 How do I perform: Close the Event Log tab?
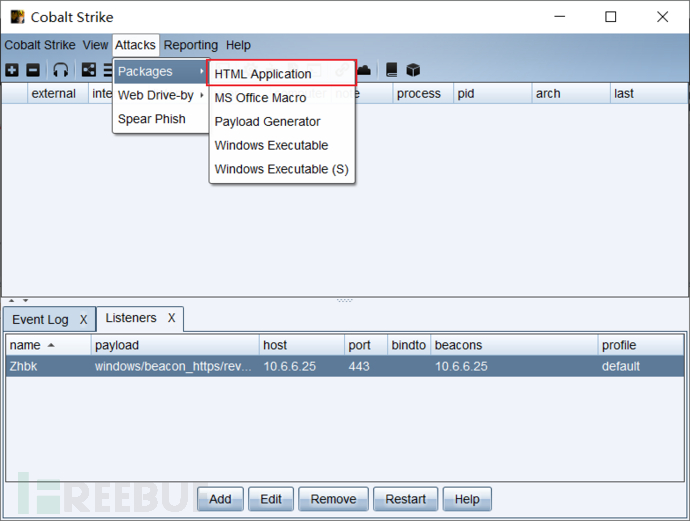84,319
